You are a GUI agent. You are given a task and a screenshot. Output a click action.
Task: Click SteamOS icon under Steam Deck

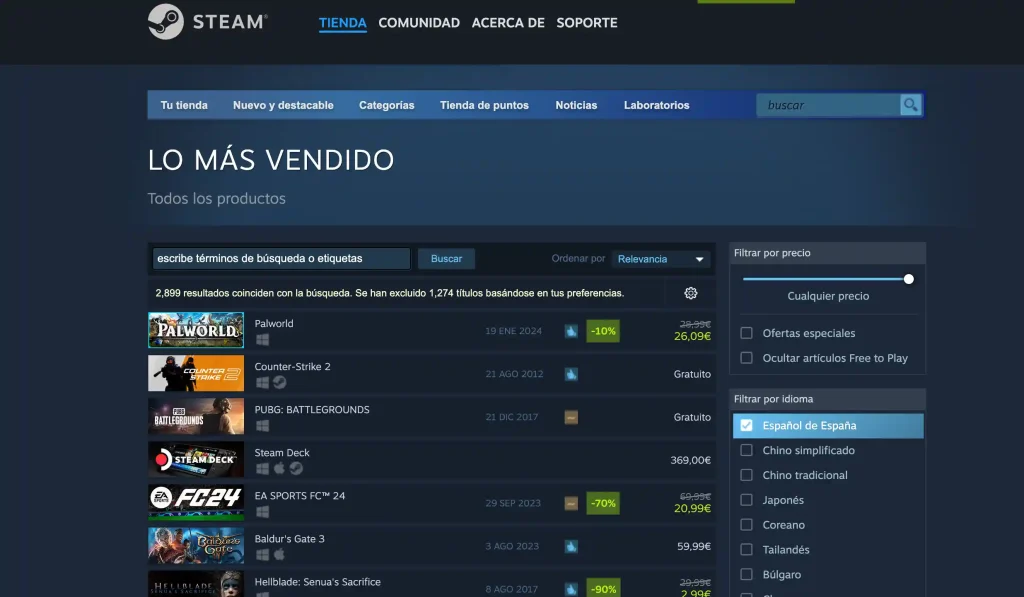pos(296,468)
